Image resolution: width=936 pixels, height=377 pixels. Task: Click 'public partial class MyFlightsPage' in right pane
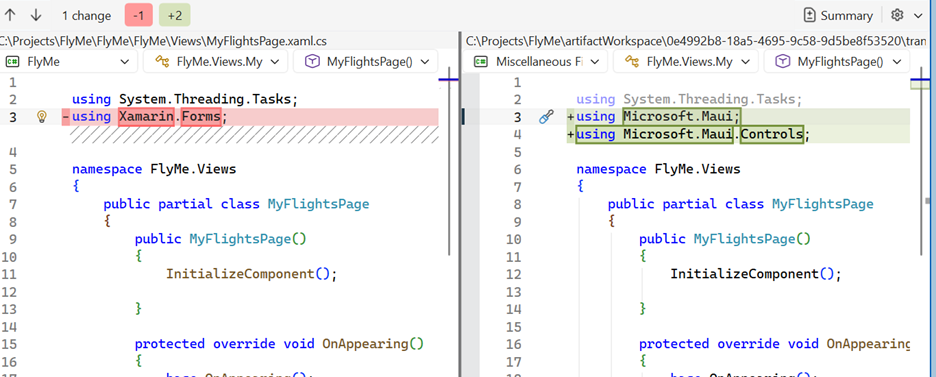coord(741,204)
